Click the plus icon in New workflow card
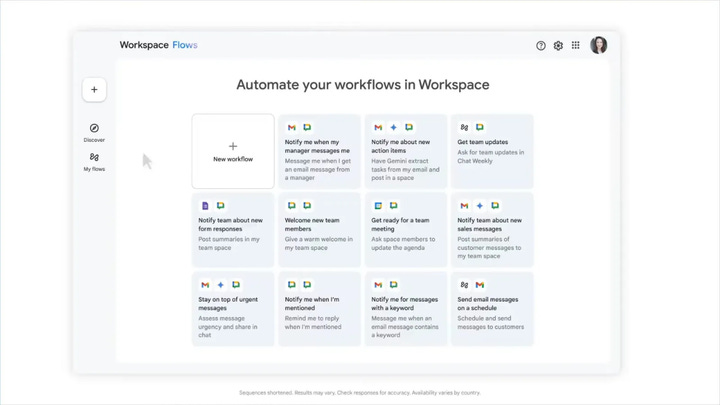Screen dimensions: 720x405 coord(233,146)
